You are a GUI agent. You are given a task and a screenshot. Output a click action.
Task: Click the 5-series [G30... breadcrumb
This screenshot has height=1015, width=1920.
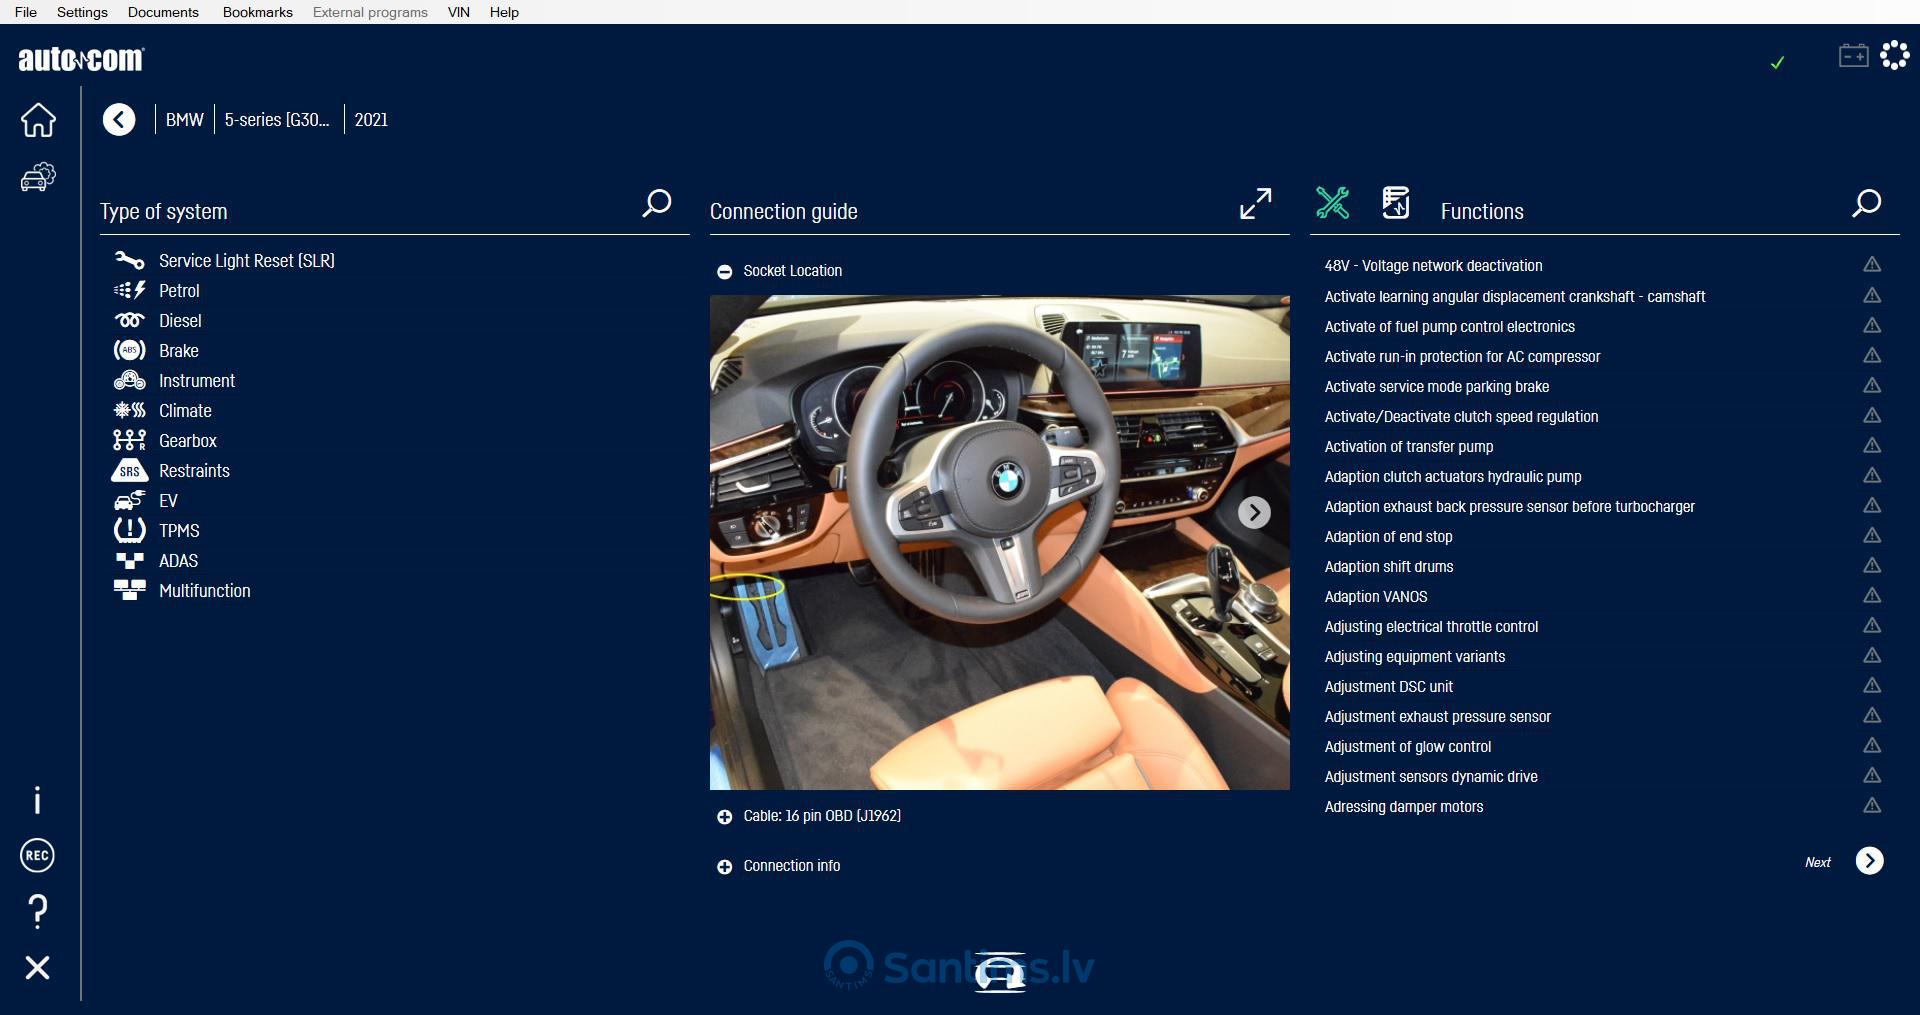pos(277,120)
